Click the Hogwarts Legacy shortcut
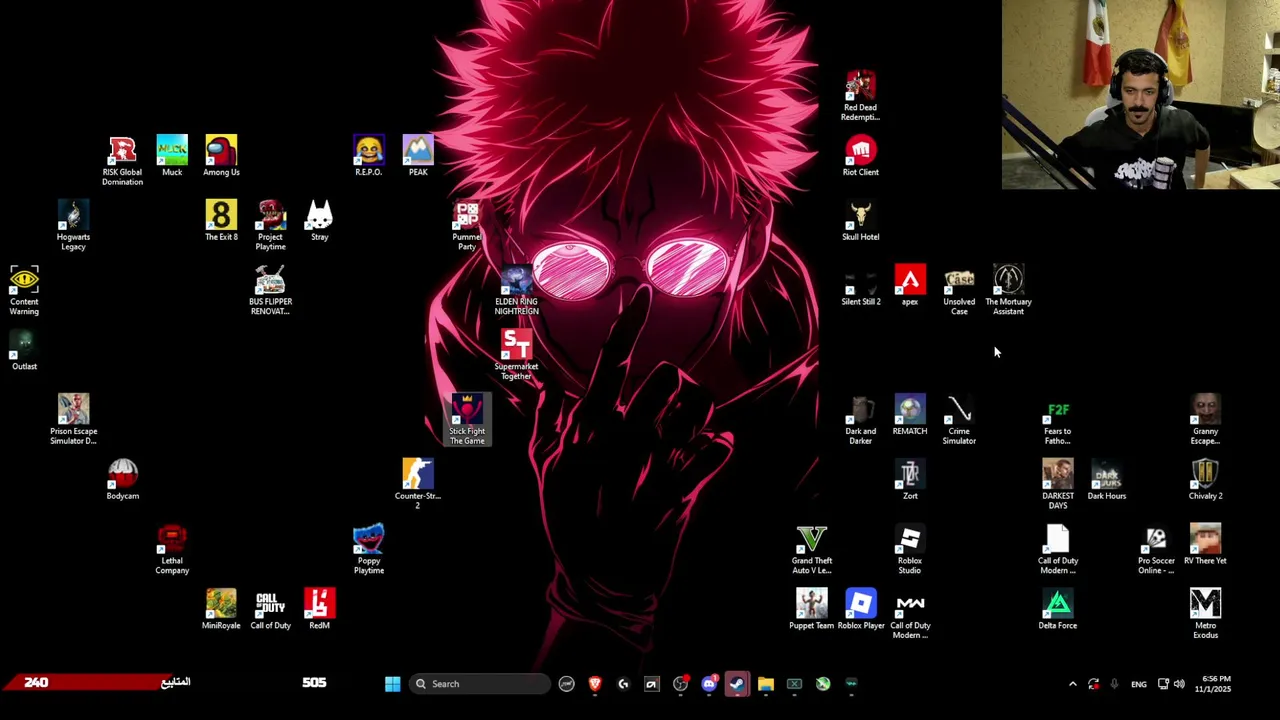Image resolution: width=1280 pixels, height=720 pixels. (73, 226)
